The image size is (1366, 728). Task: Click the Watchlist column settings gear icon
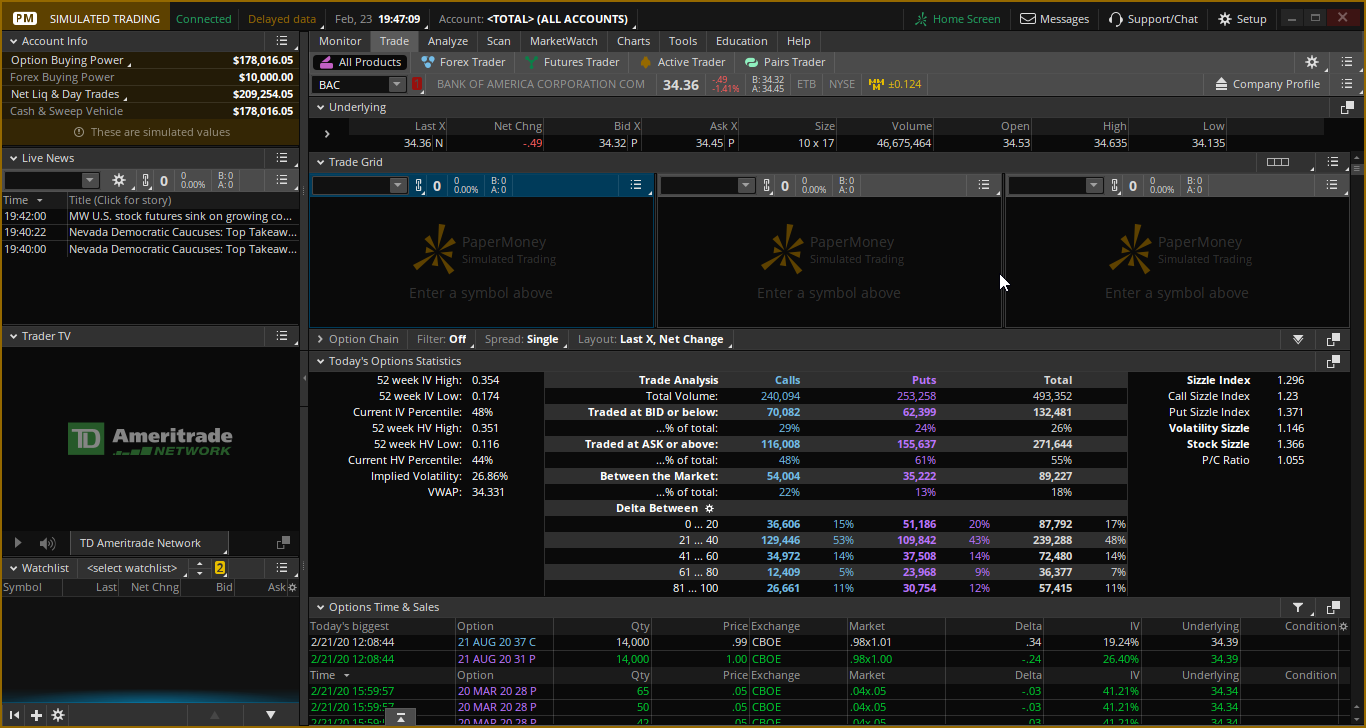point(292,588)
